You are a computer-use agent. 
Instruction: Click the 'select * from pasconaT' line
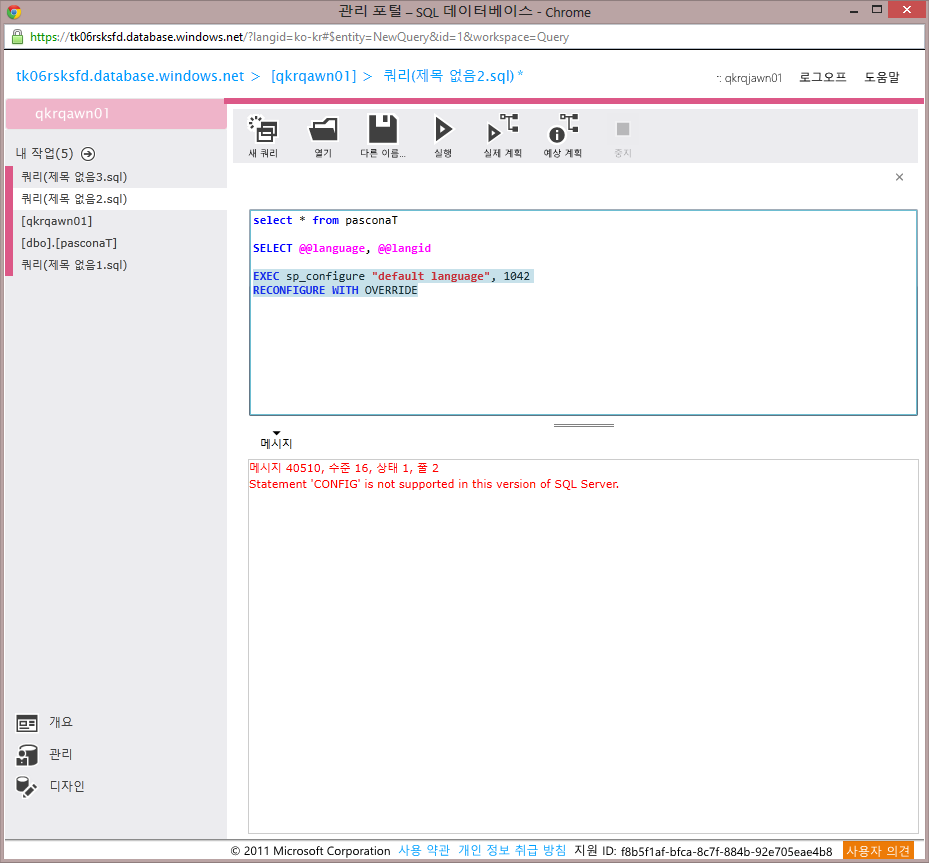[x=325, y=220]
